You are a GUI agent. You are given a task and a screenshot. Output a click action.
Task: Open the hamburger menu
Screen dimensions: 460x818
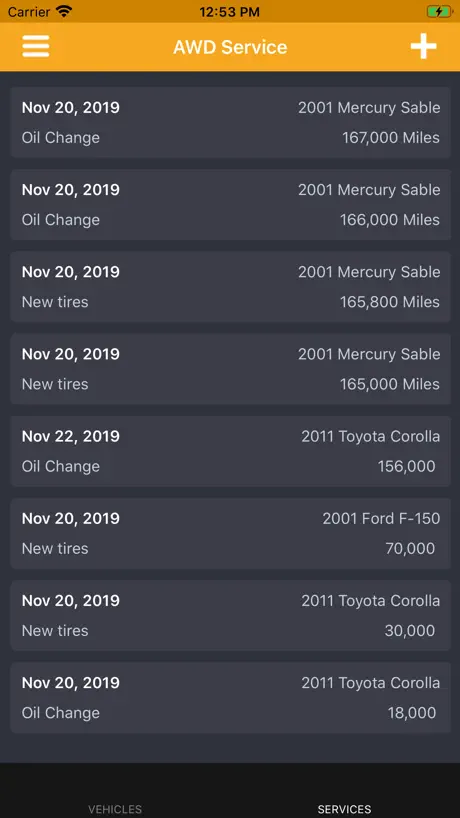tap(36, 46)
